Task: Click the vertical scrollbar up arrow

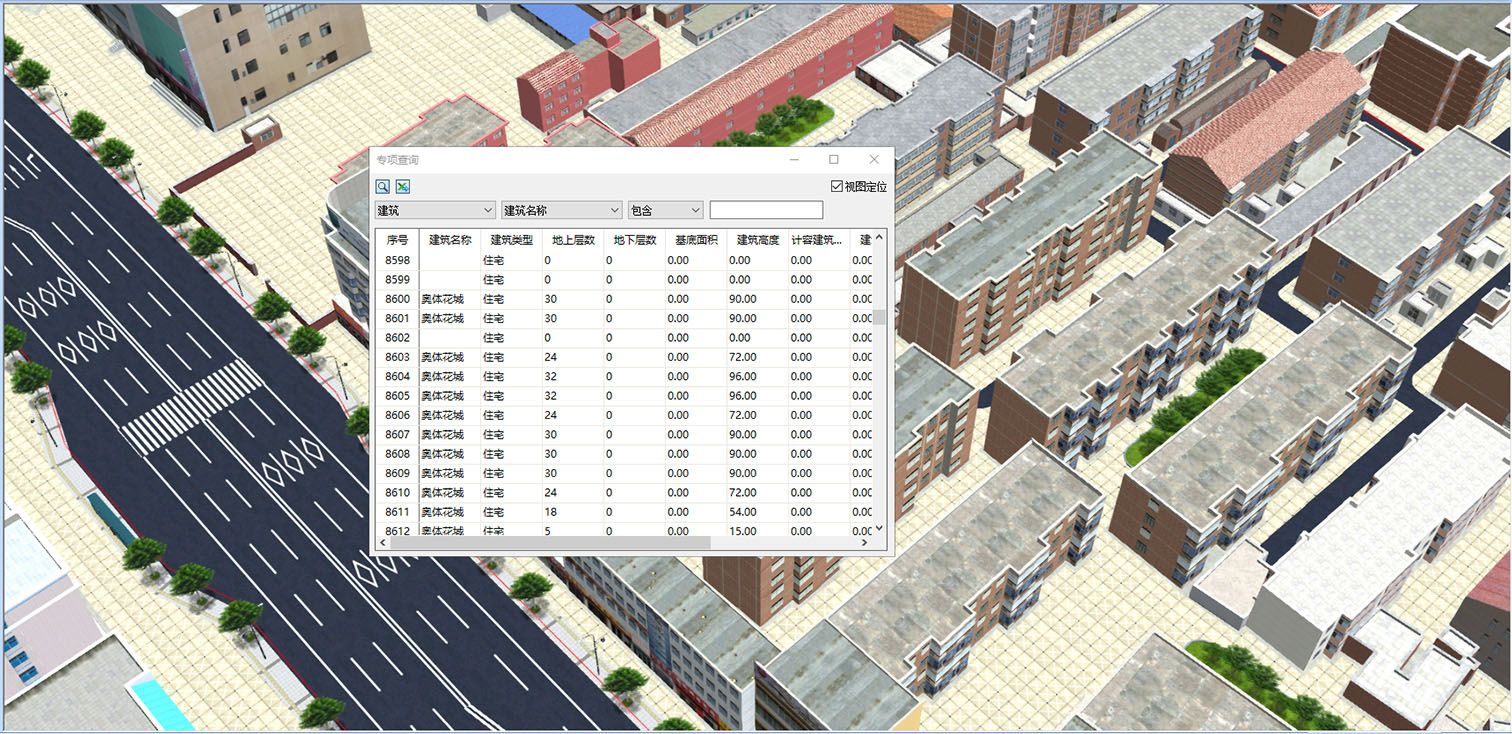Action: [879, 237]
